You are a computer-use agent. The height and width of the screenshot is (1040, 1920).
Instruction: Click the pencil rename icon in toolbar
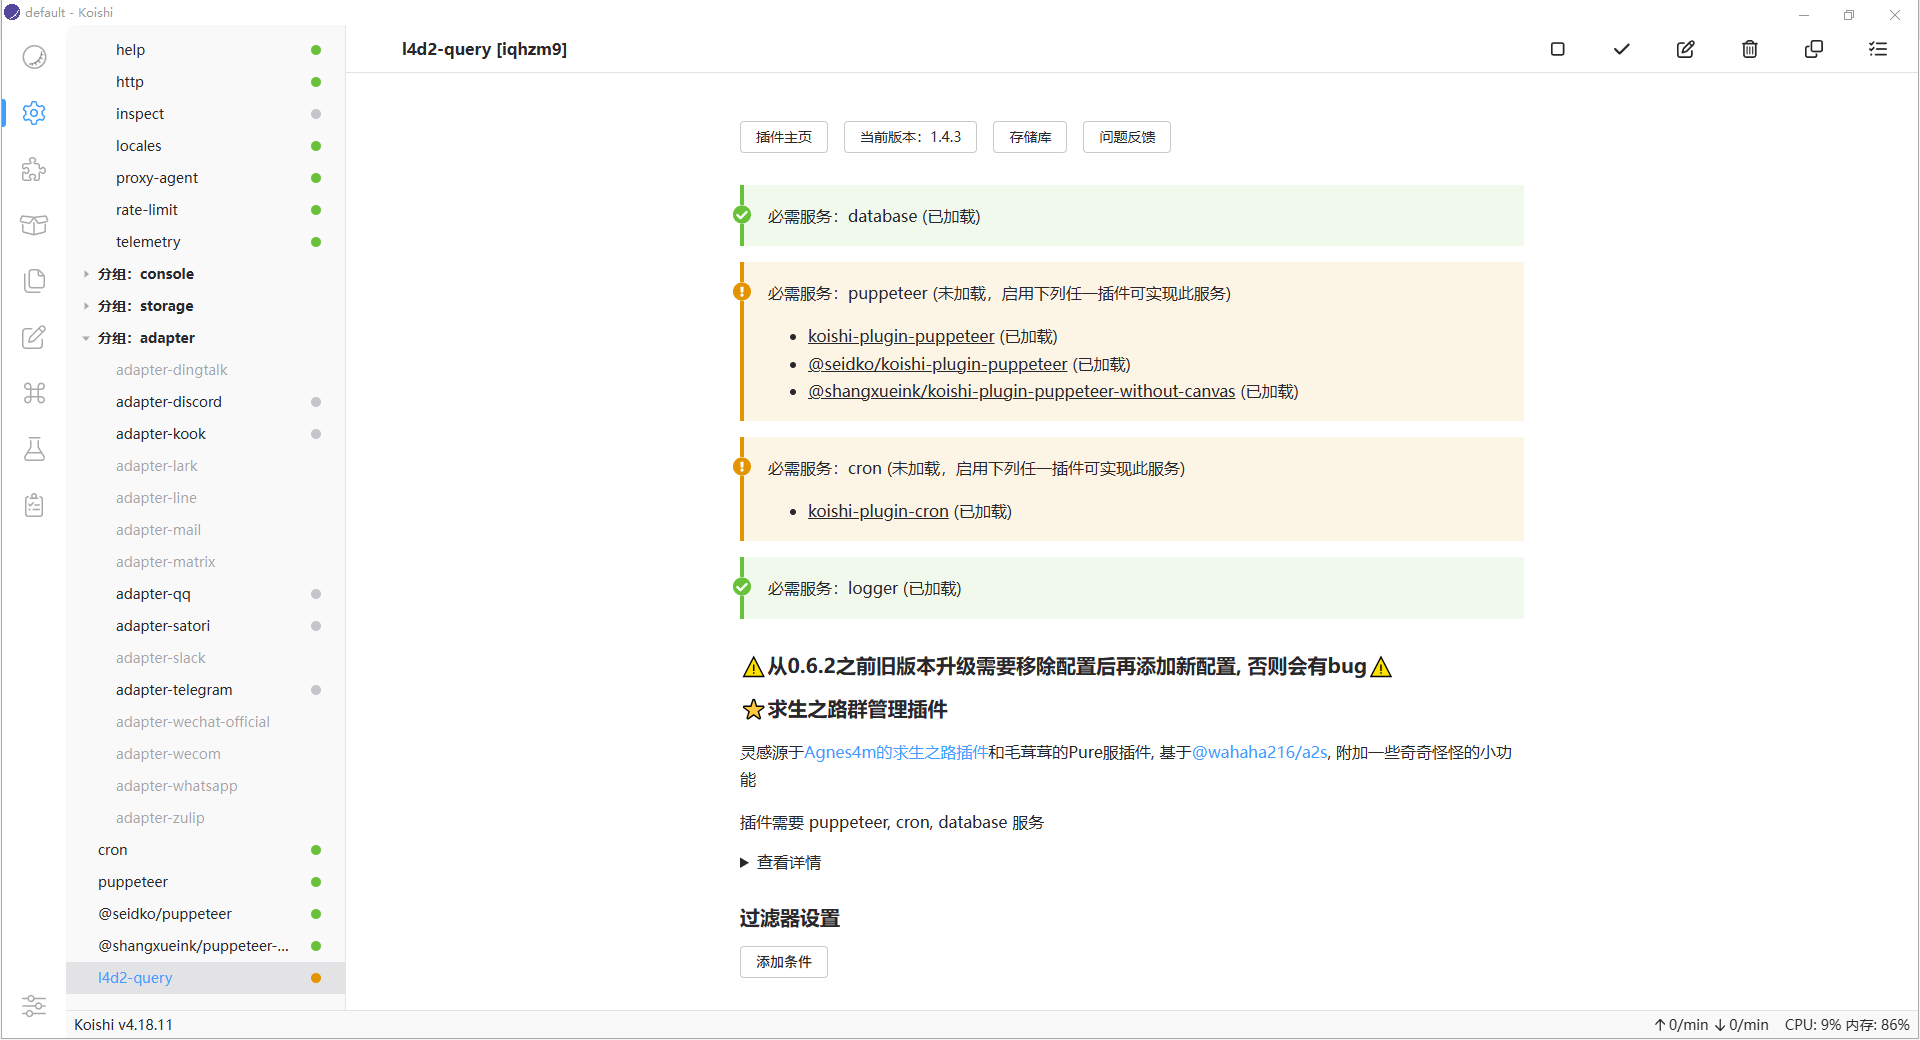point(1685,49)
